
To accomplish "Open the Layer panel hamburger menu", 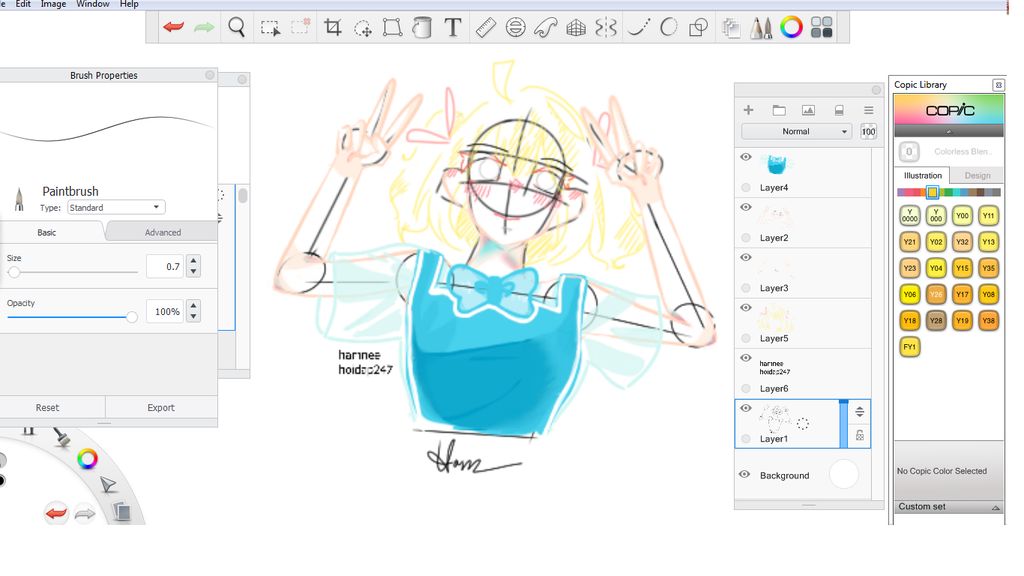I will [868, 110].
